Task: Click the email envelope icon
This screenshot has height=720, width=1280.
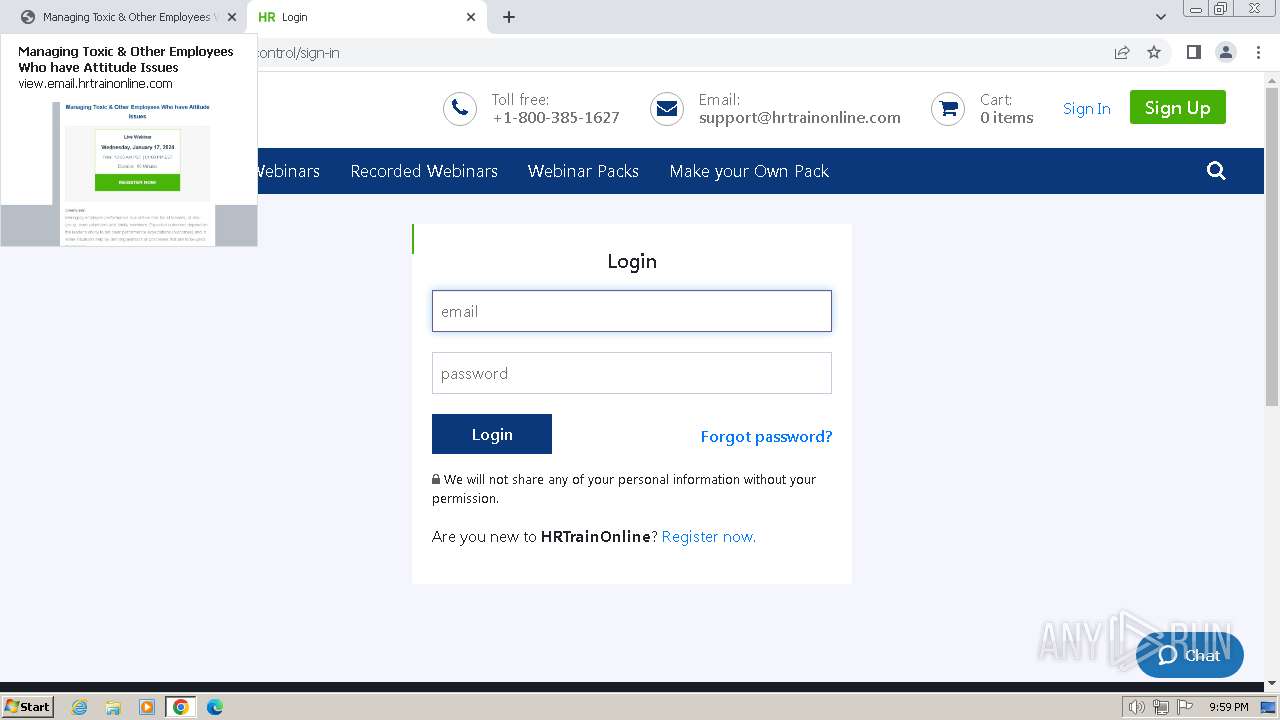Action: 667,109
